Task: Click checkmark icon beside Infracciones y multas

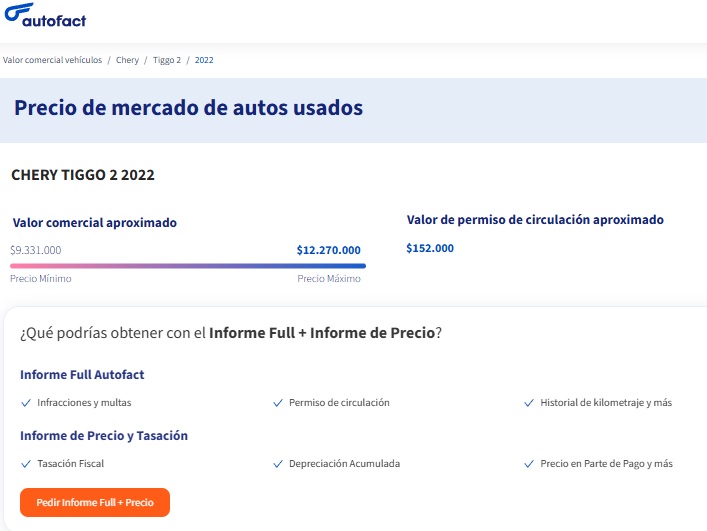Action: [26, 403]
